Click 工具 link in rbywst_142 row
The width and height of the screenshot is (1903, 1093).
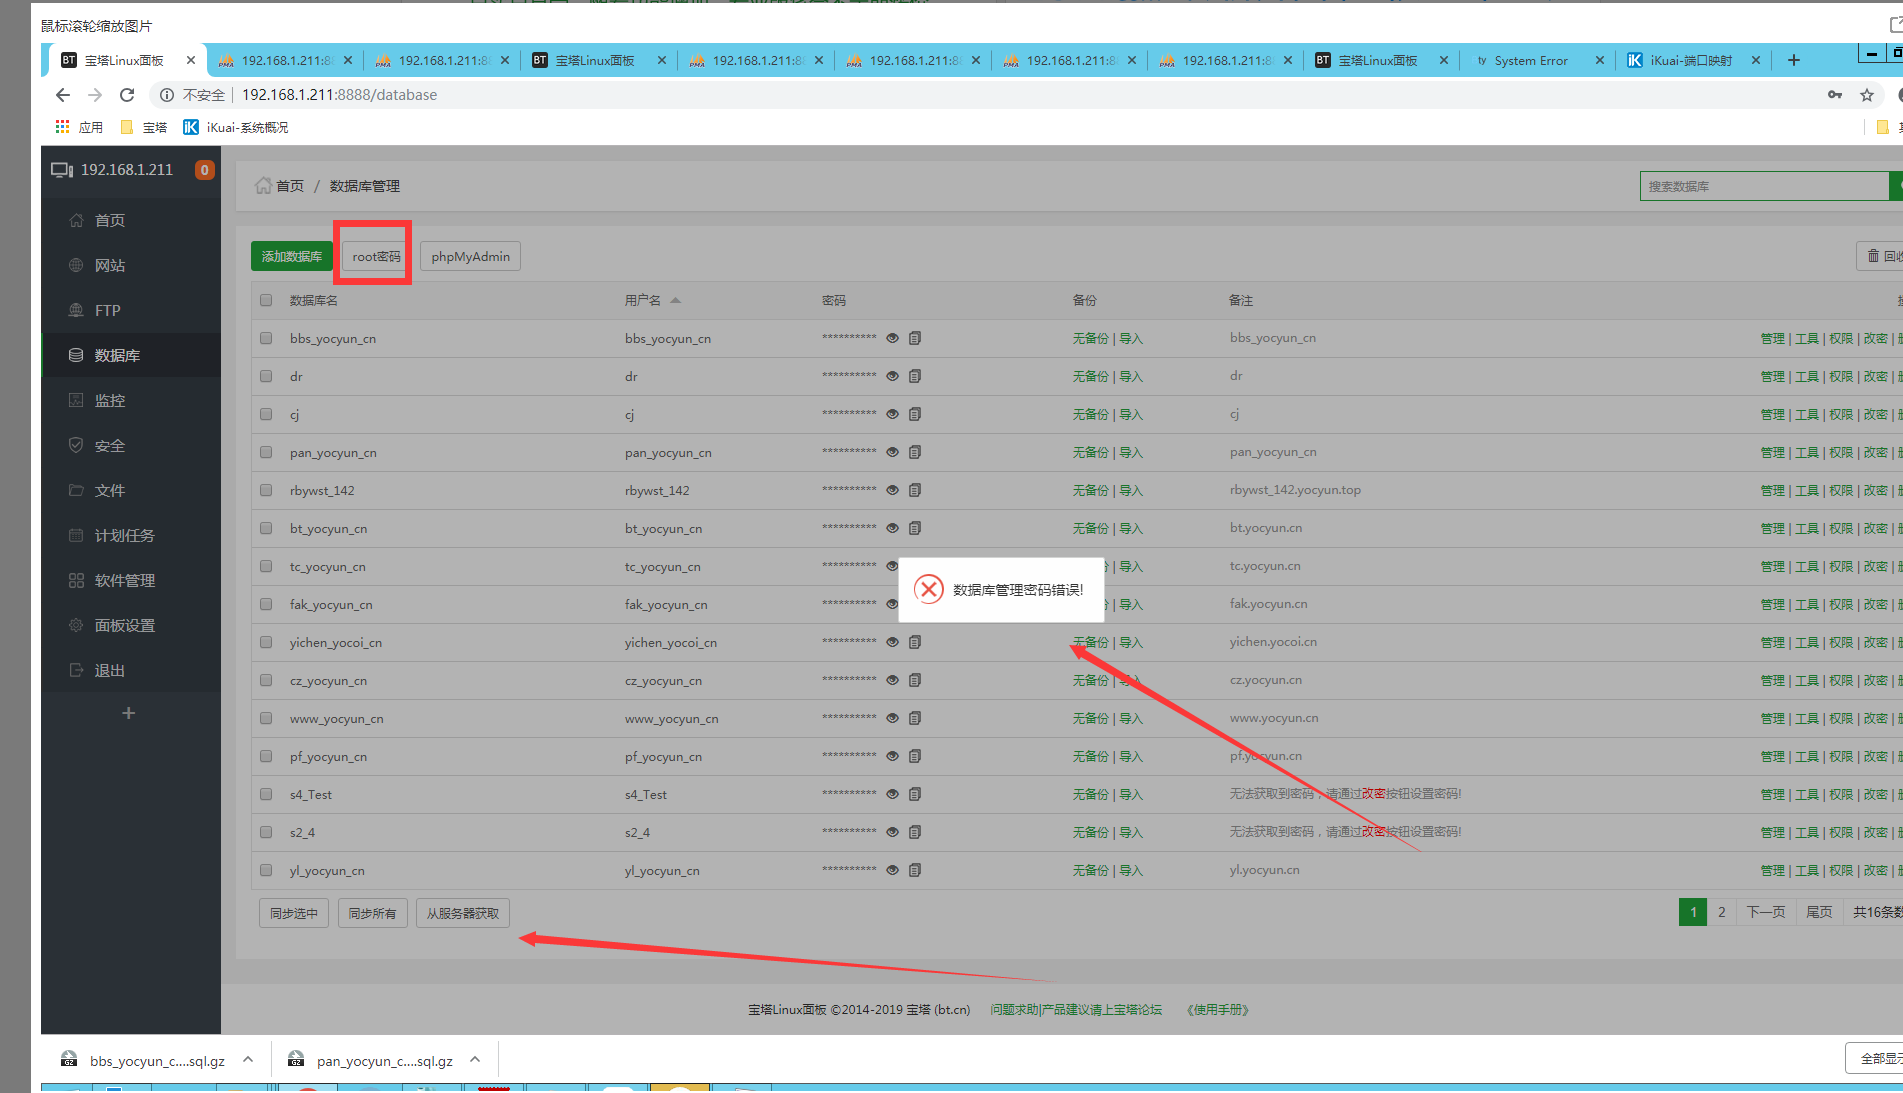pyautogui.click(x=1807, y=490)
